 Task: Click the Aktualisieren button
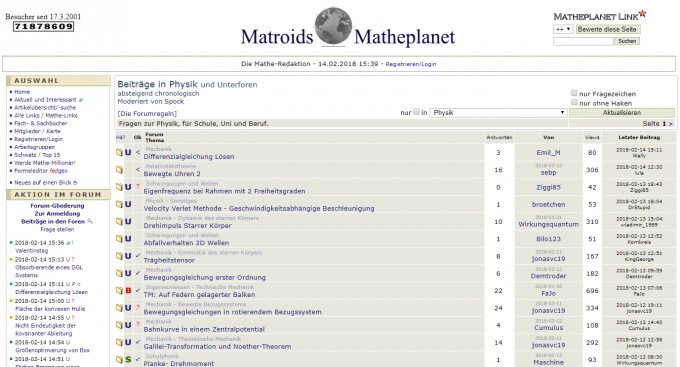tap(621, 112)
